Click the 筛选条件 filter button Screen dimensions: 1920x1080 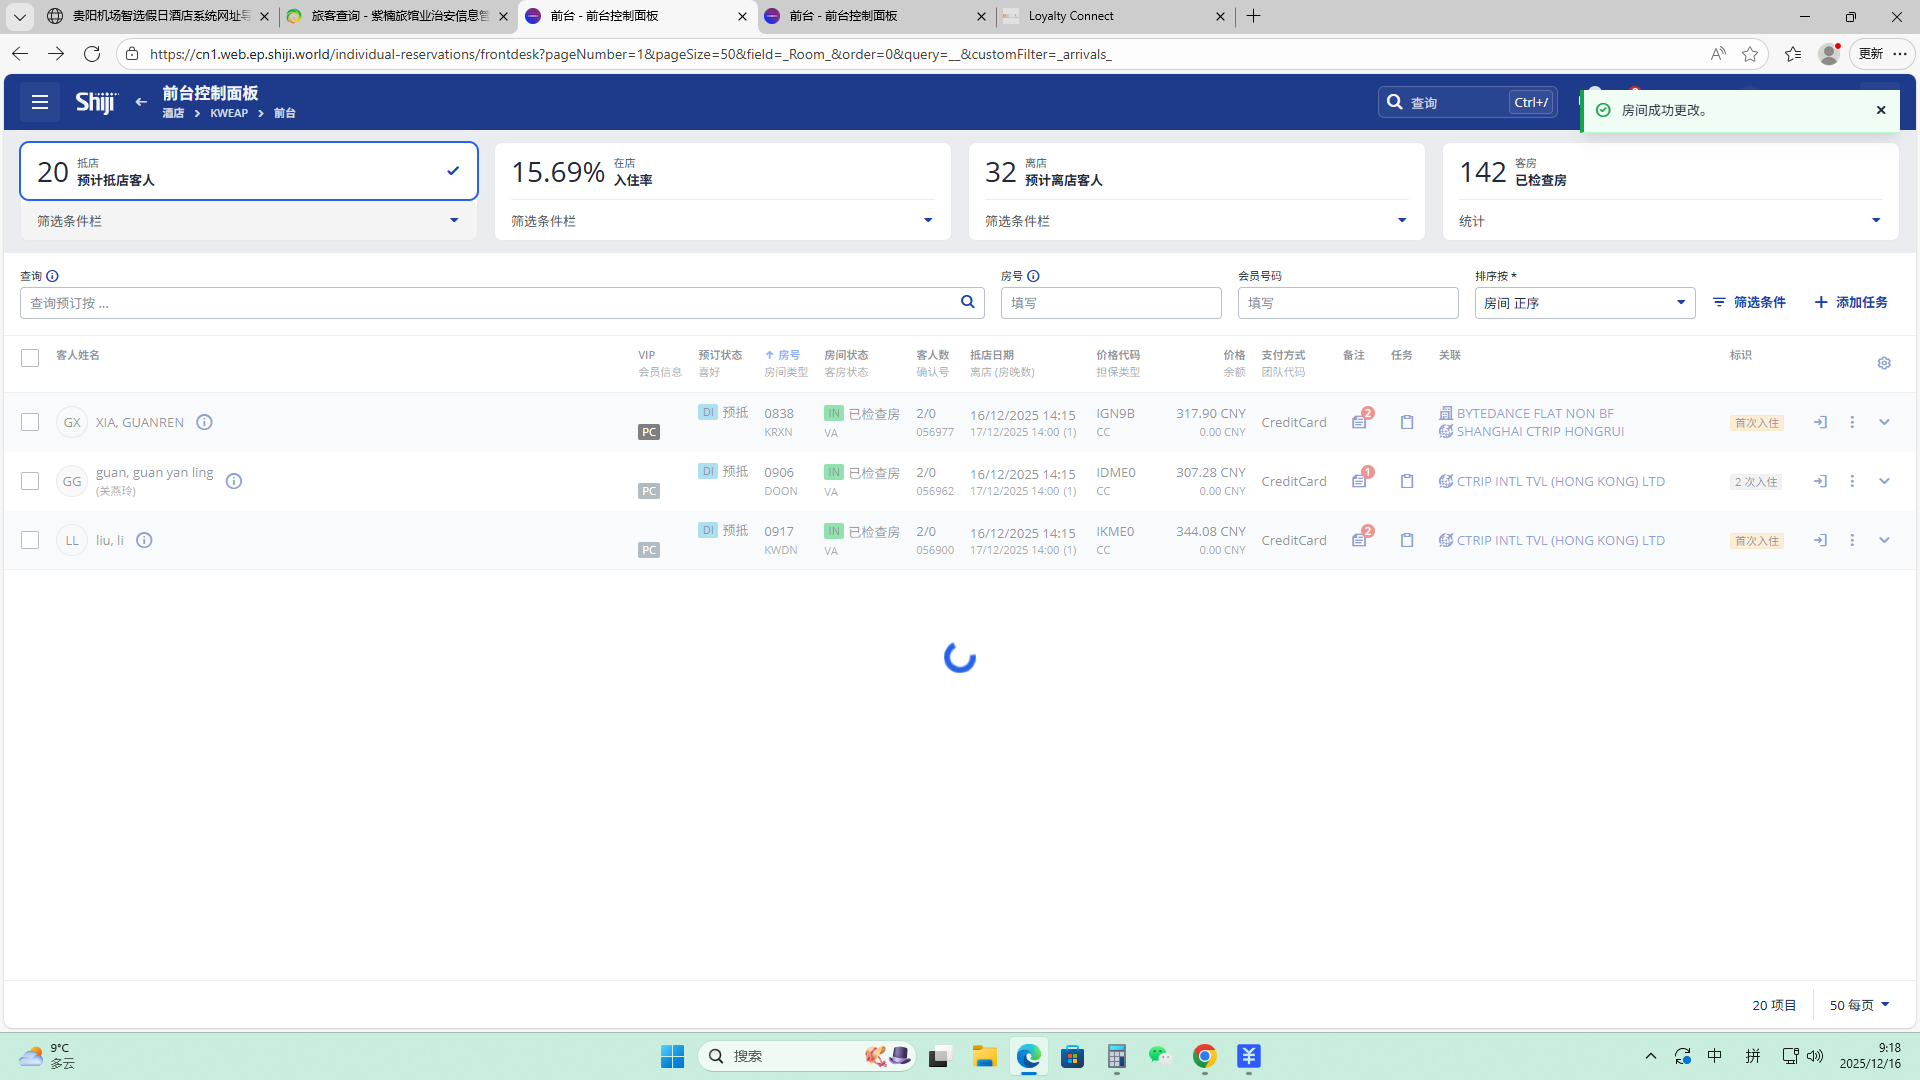click(x=1749, y=302)
